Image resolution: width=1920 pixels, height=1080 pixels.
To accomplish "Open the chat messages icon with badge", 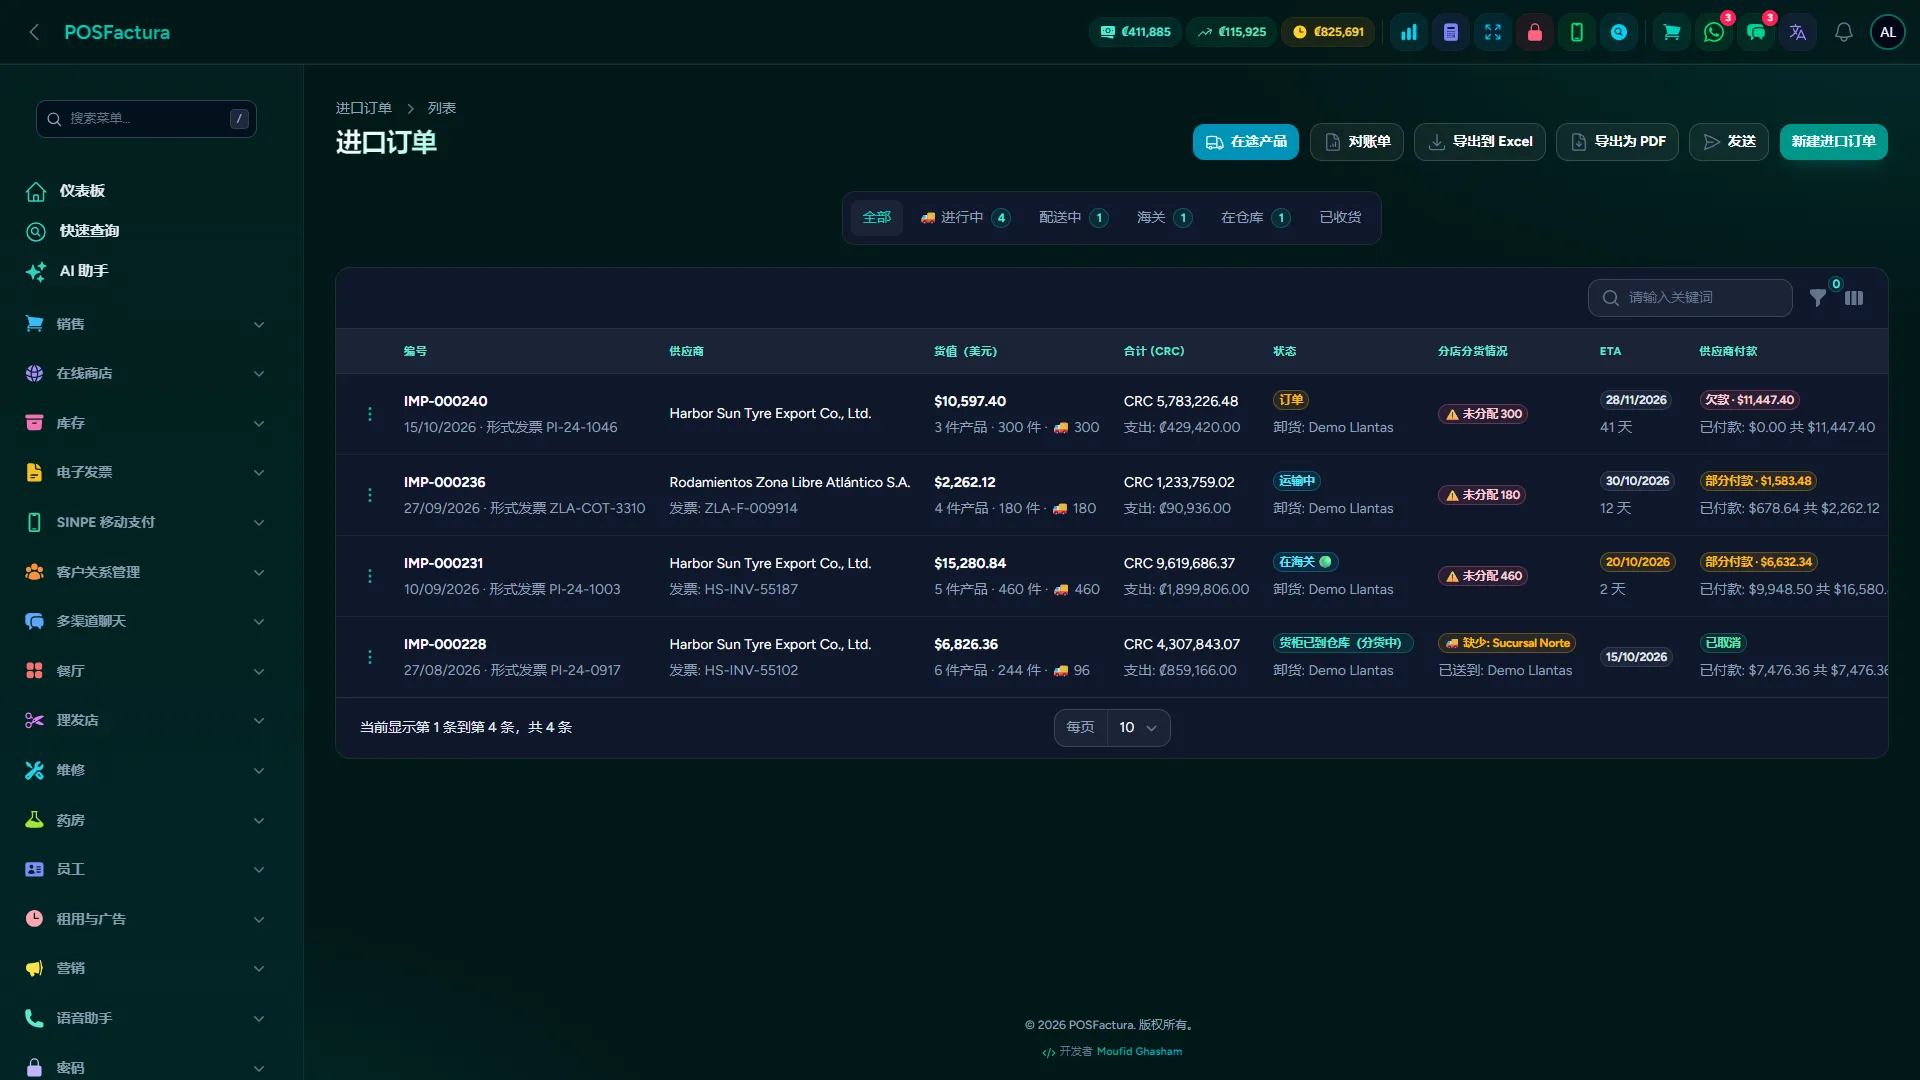I will pos(1756,32).
